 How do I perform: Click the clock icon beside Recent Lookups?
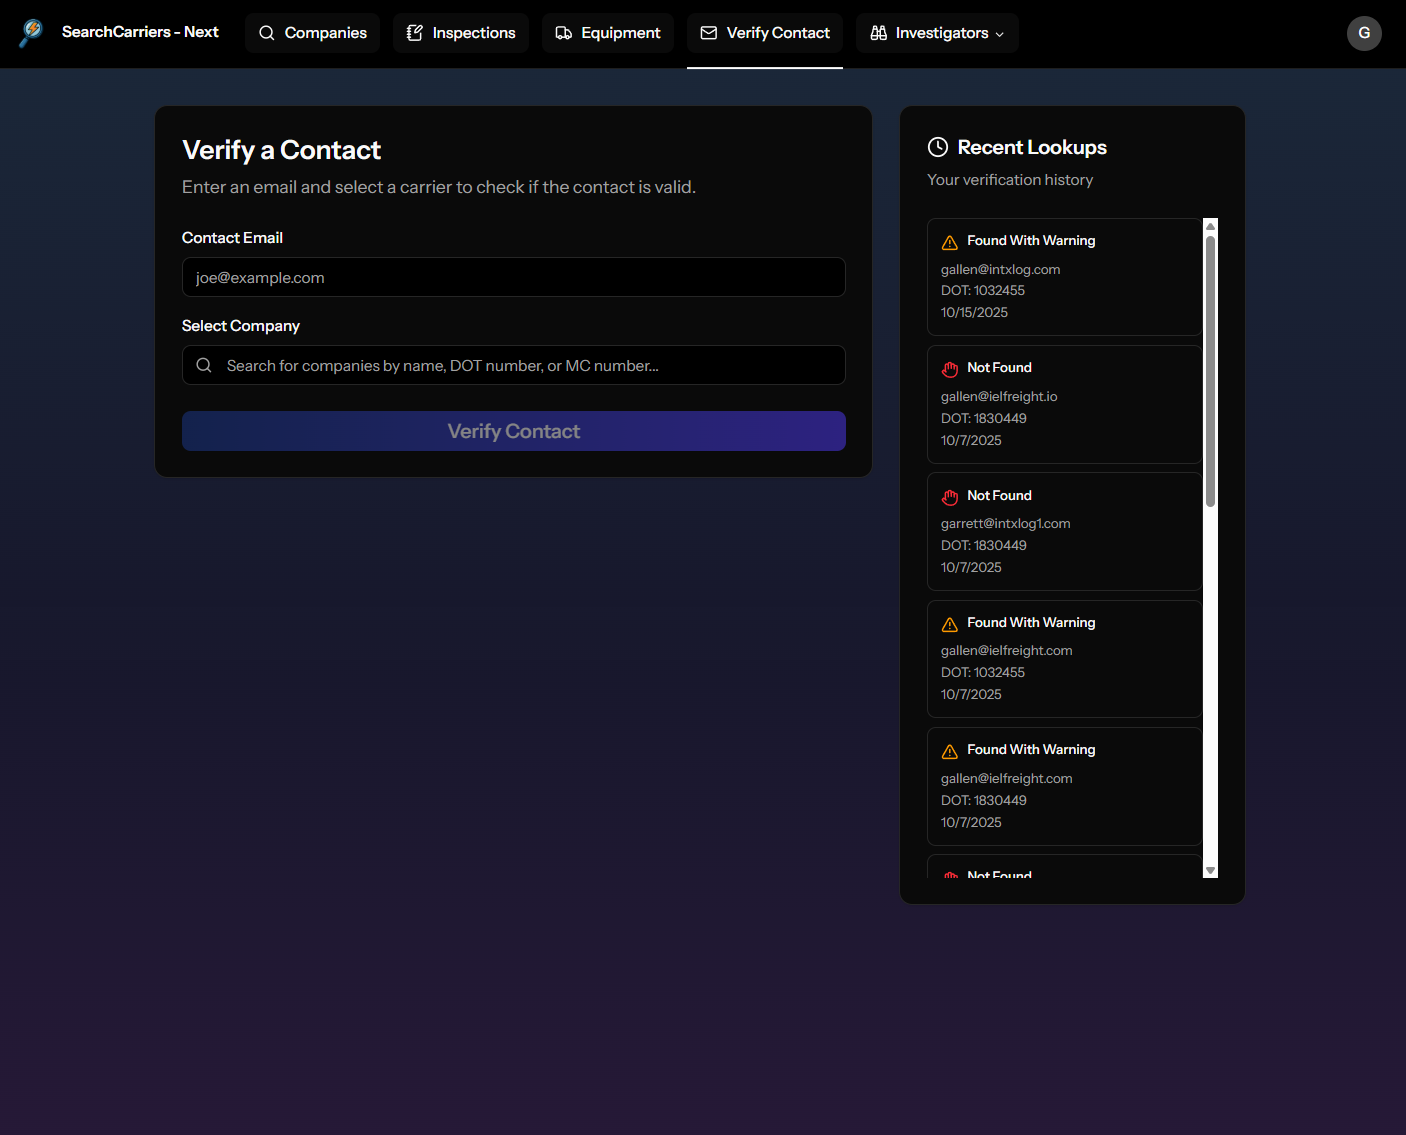938,146
